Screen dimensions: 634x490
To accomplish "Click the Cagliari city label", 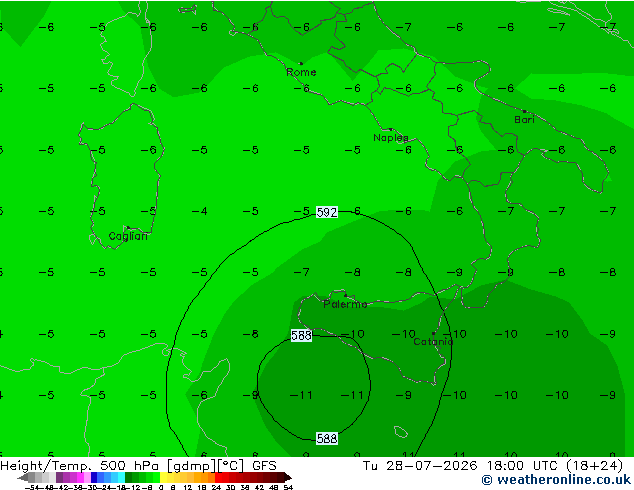I will (128, 236).
